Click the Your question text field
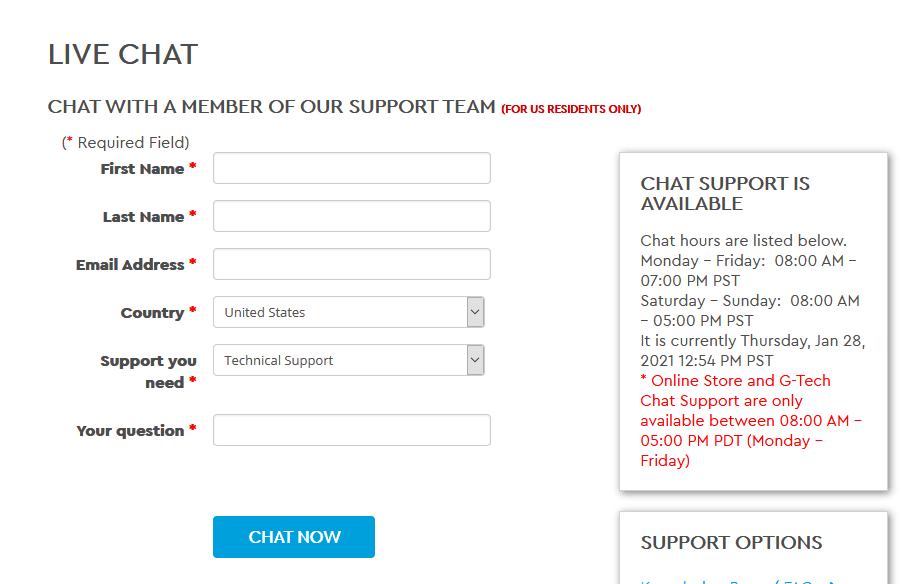Screen dimensions: 918x584 (351, 430)
